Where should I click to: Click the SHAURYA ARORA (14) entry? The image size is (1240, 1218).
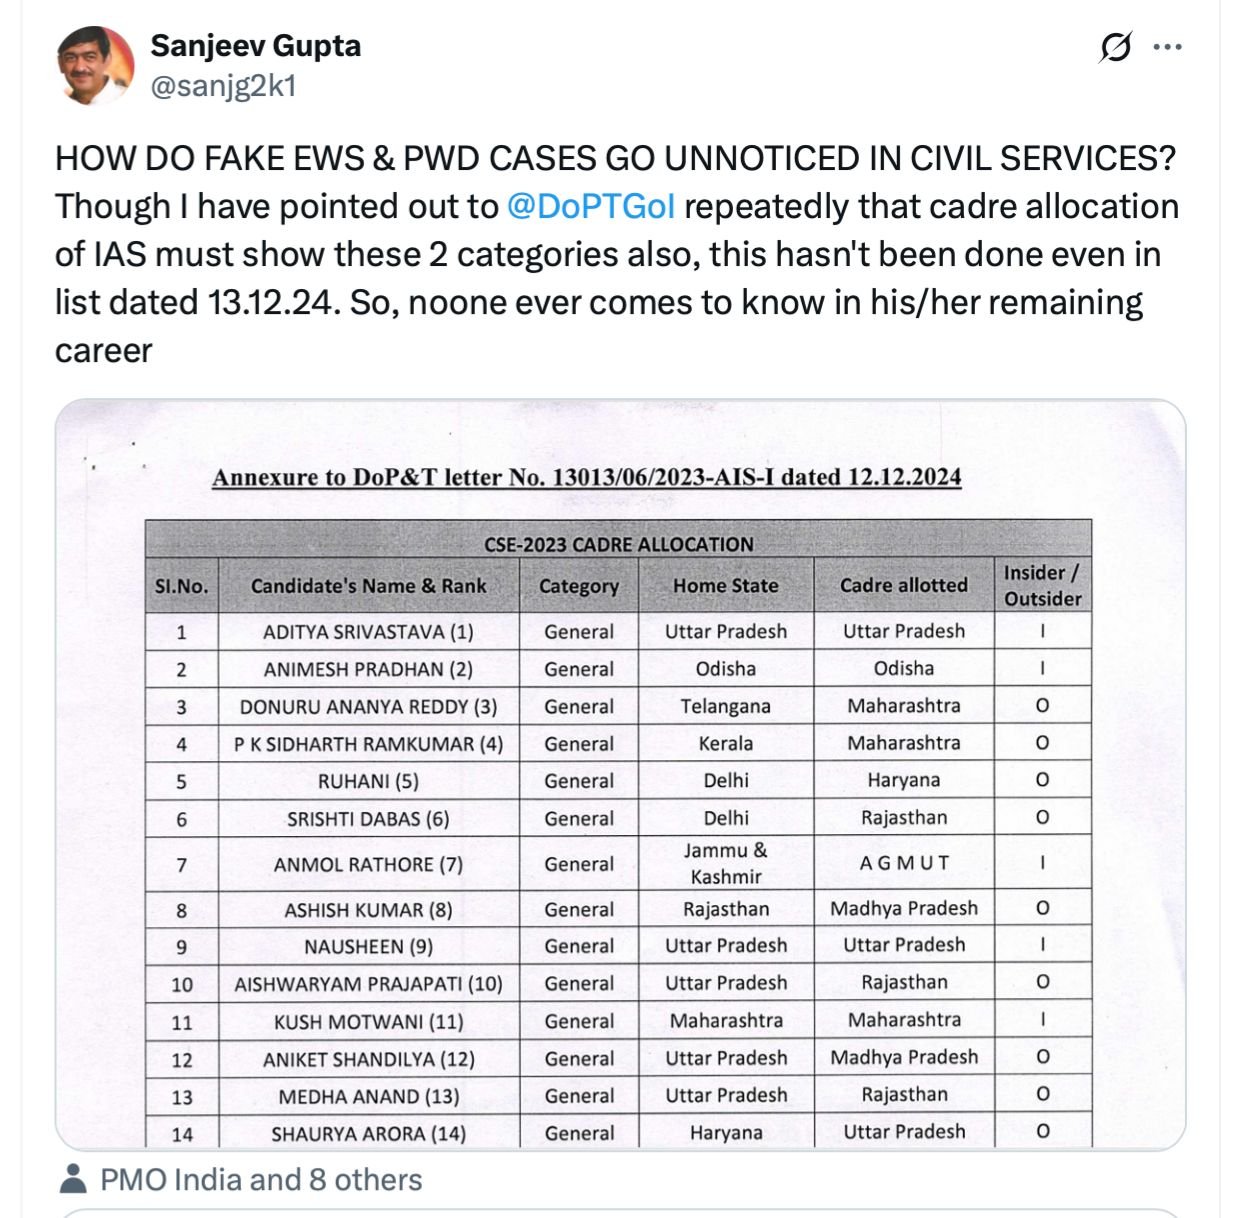(368, 1134)
